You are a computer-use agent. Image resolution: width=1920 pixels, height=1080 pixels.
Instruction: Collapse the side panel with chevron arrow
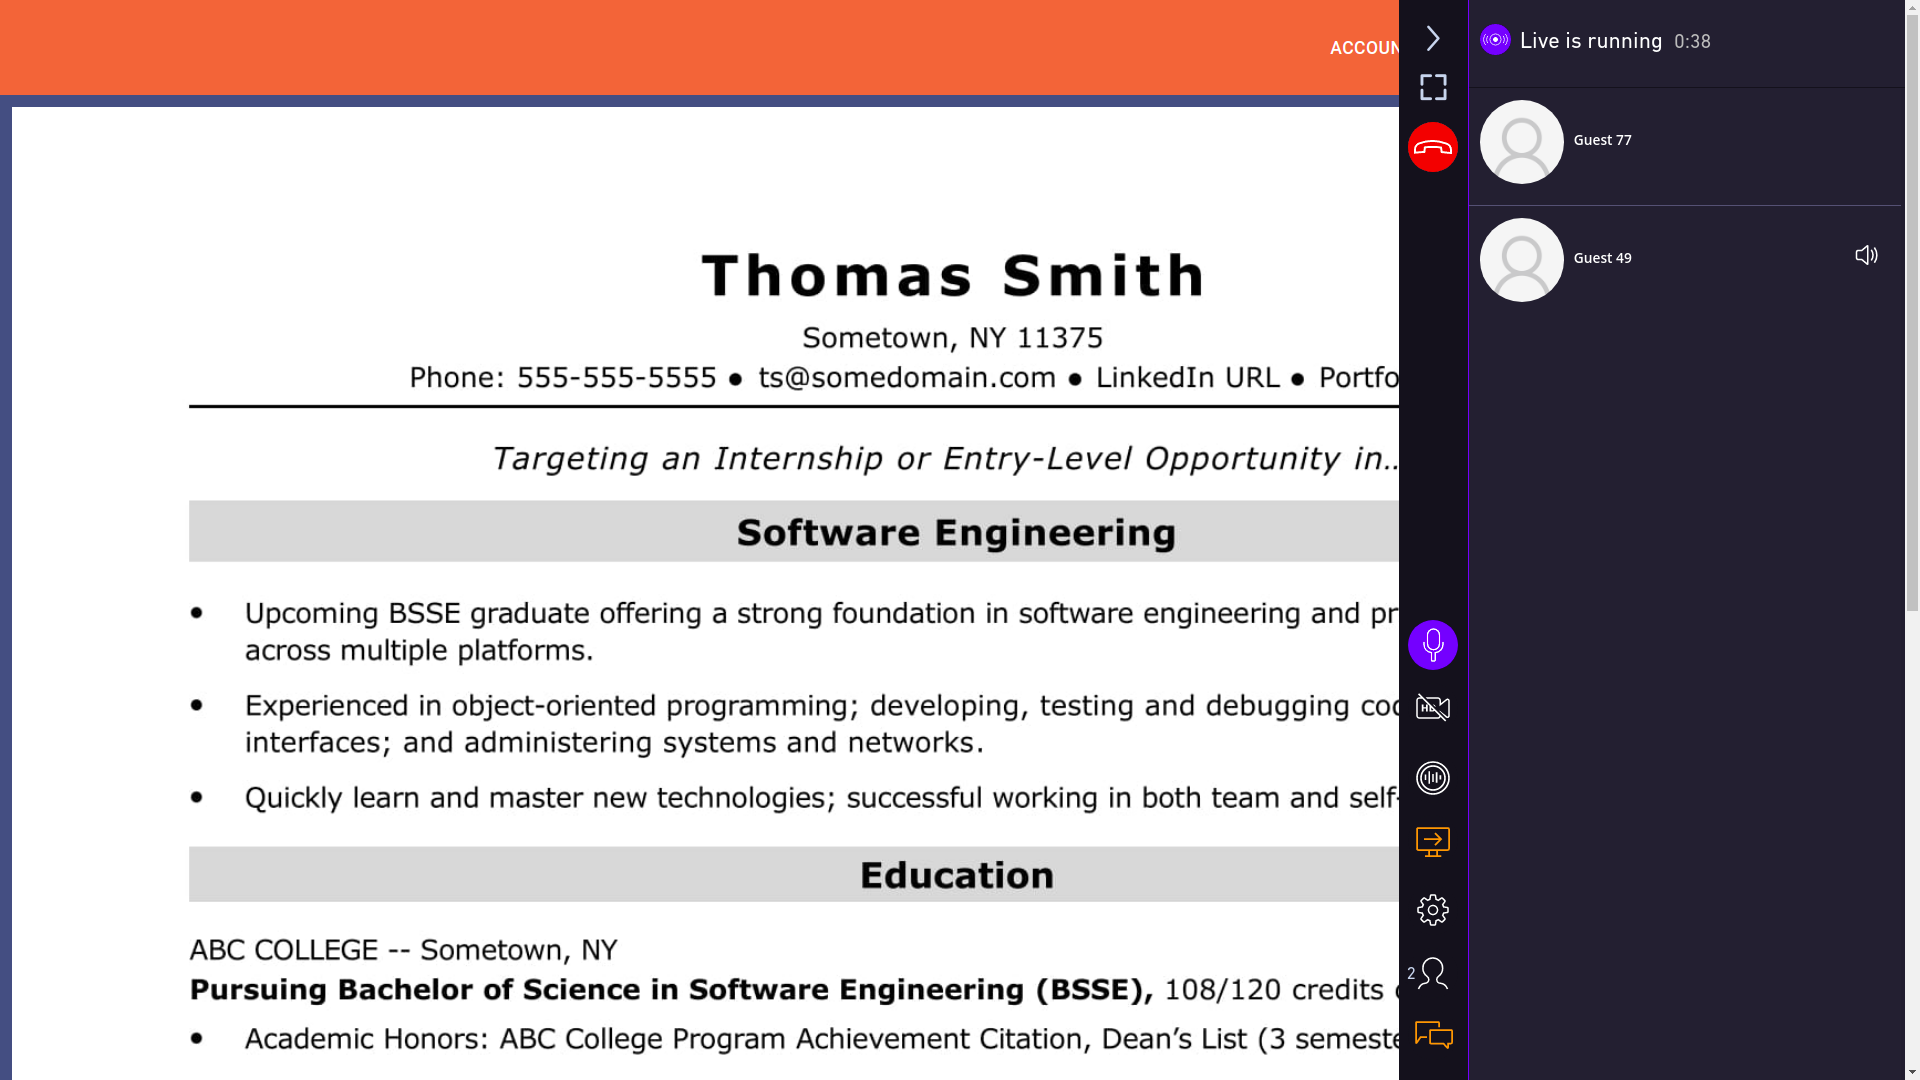[1433, 38]
